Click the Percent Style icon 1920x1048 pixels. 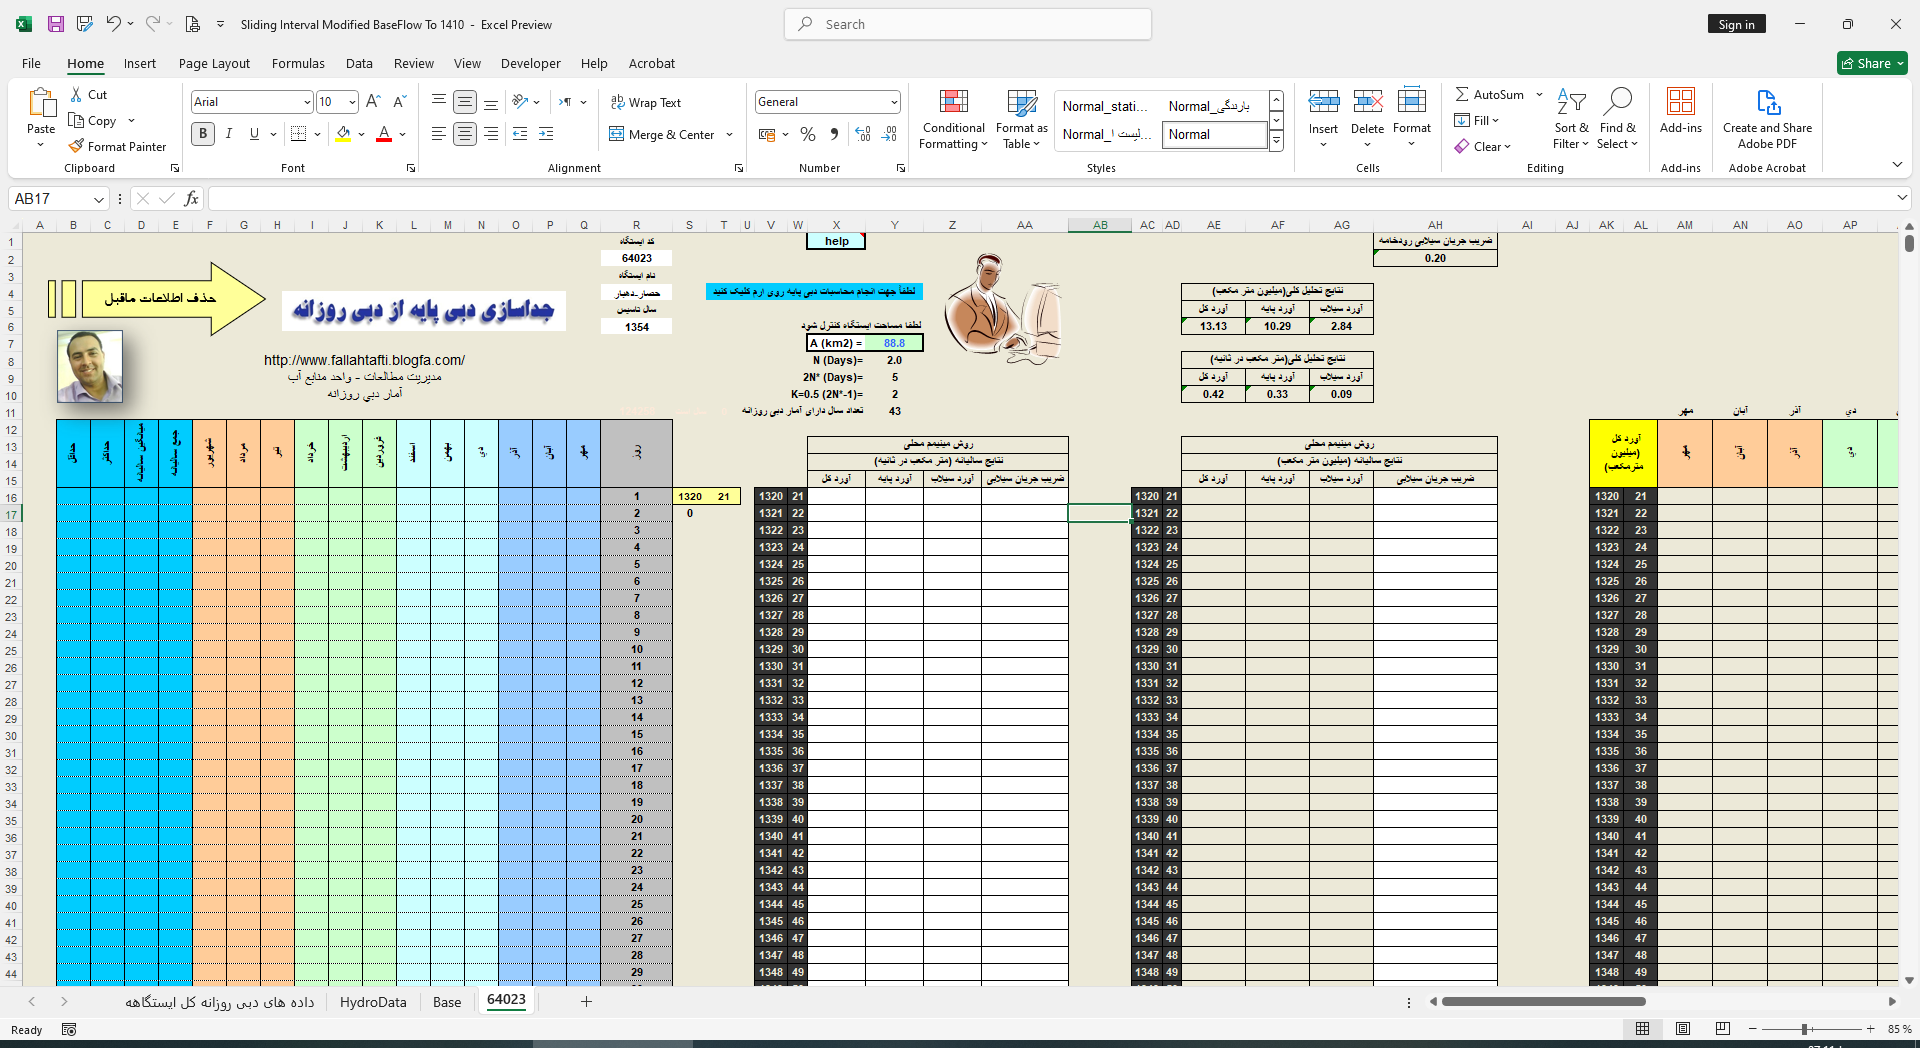point(808,134)
